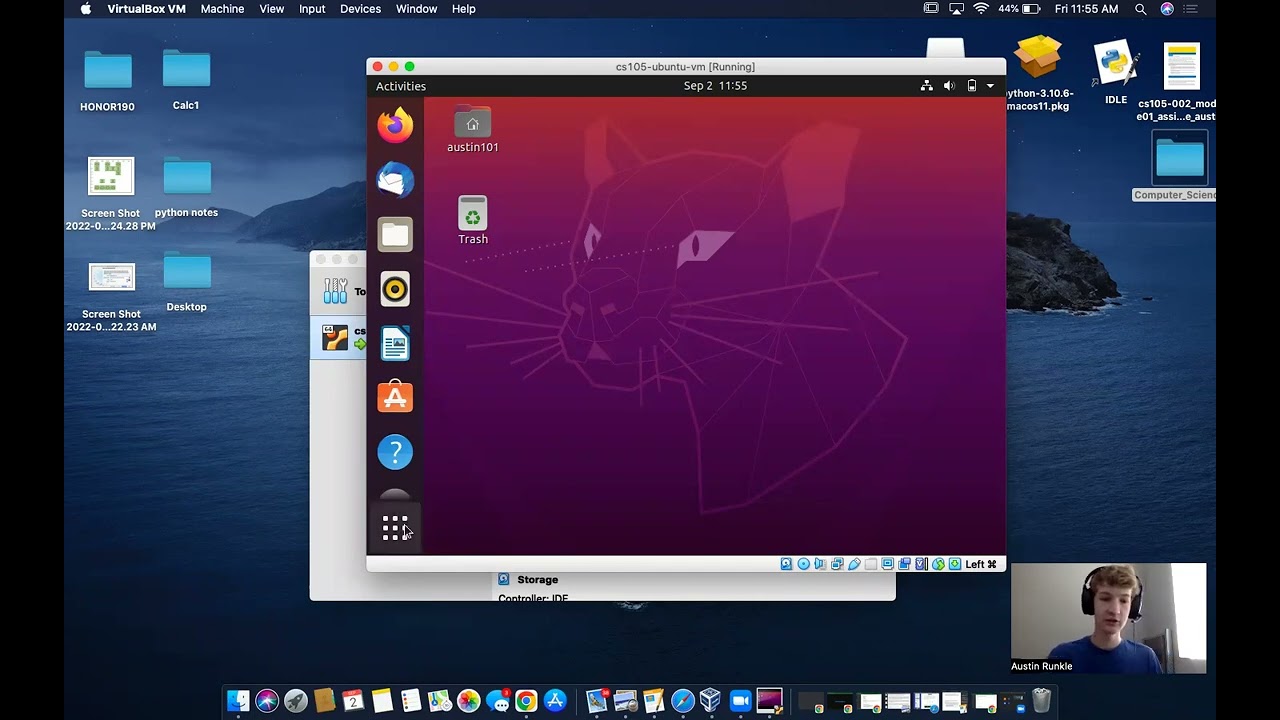Click the hard disk activity indicator
The image size is (1280, 720).
pos(787,564)
